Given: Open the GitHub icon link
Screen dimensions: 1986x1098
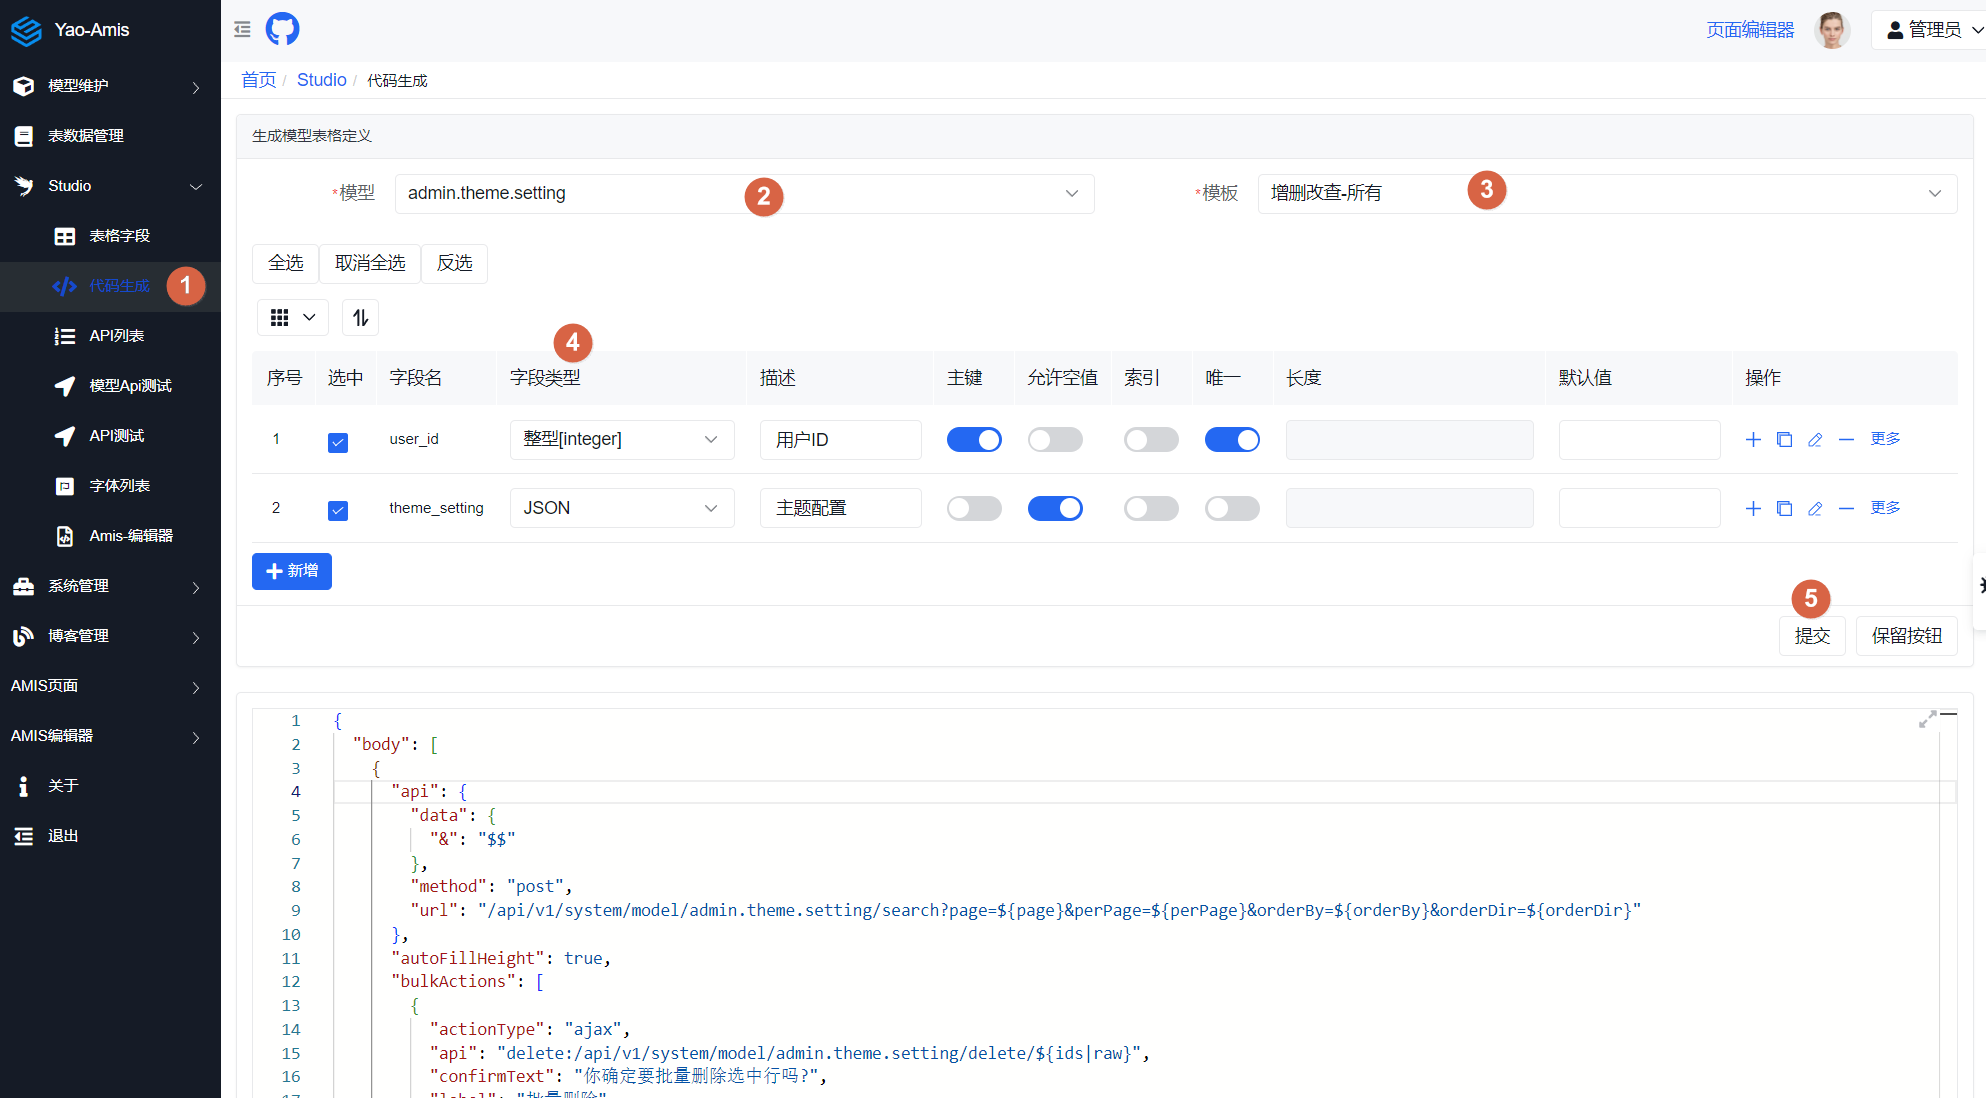Looking at the screenshot, I should 282,29.
